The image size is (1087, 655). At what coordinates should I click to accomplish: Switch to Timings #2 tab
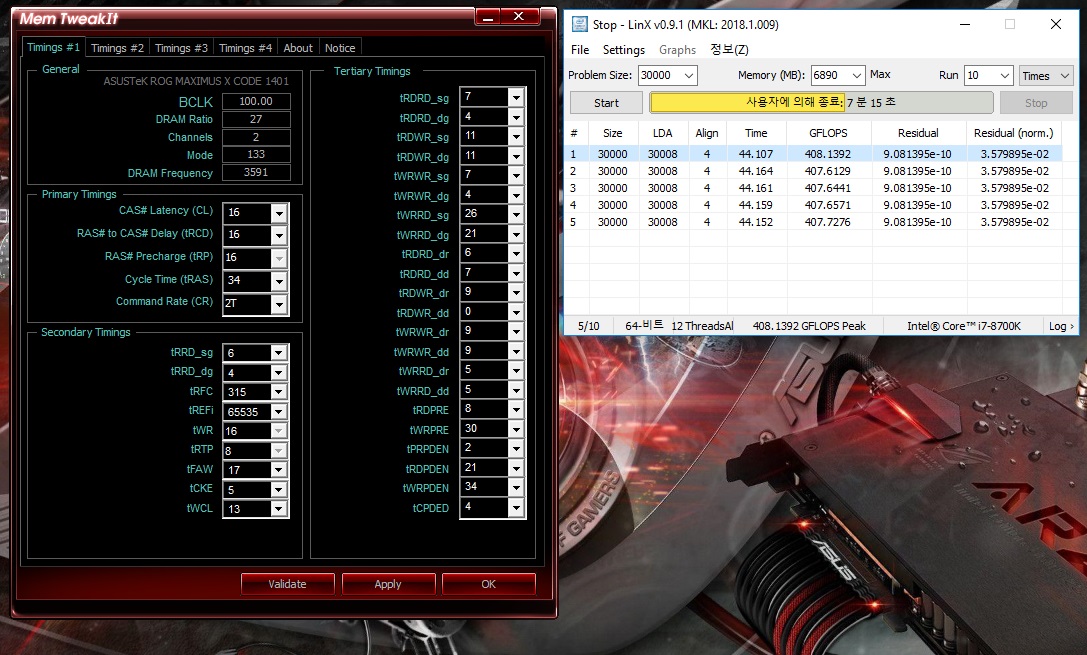(117, 48)
